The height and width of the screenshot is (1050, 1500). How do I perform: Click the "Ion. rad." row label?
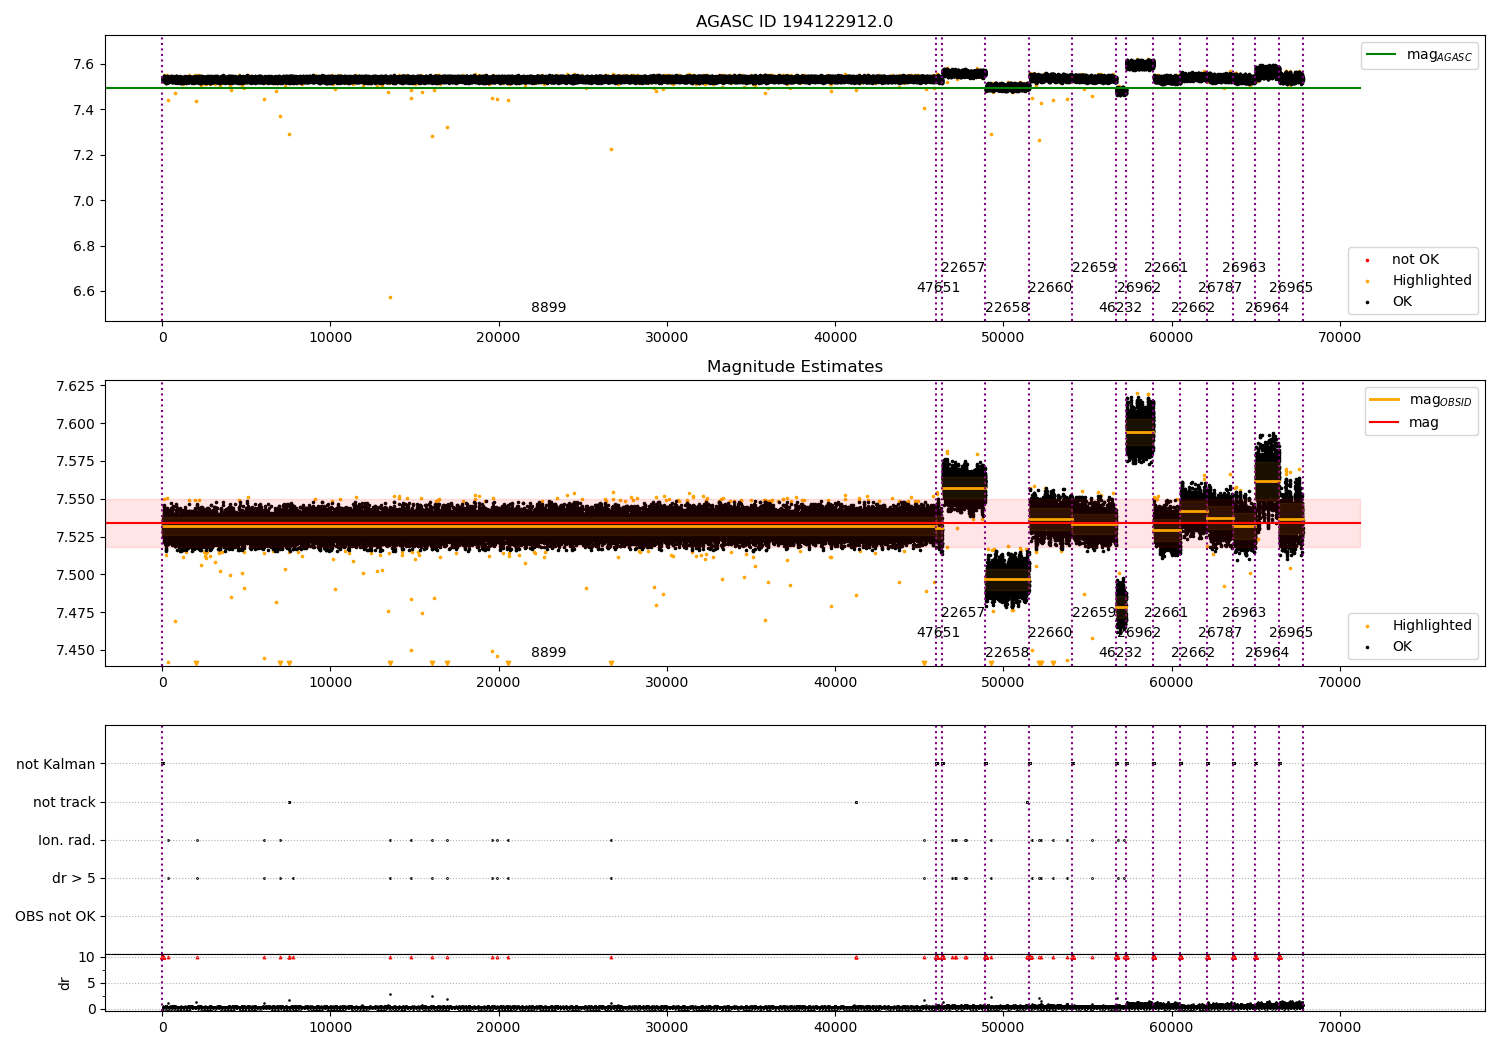pos(67,841)
